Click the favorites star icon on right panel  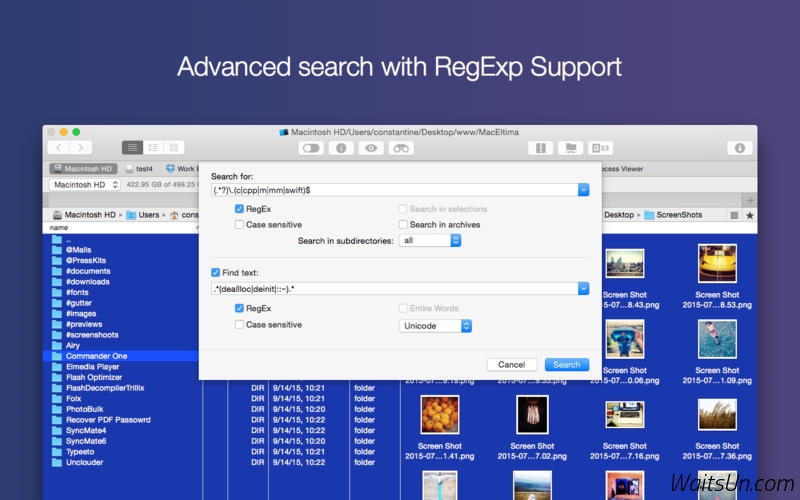[x=750, y=215]
